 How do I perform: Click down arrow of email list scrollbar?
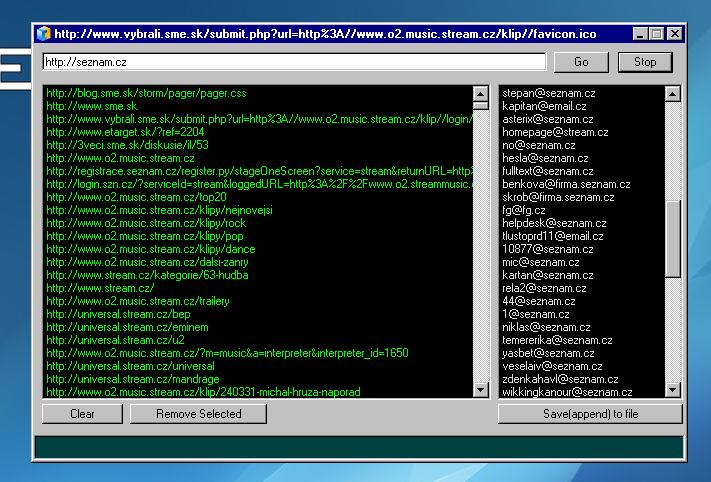click(x=672, y=389)
